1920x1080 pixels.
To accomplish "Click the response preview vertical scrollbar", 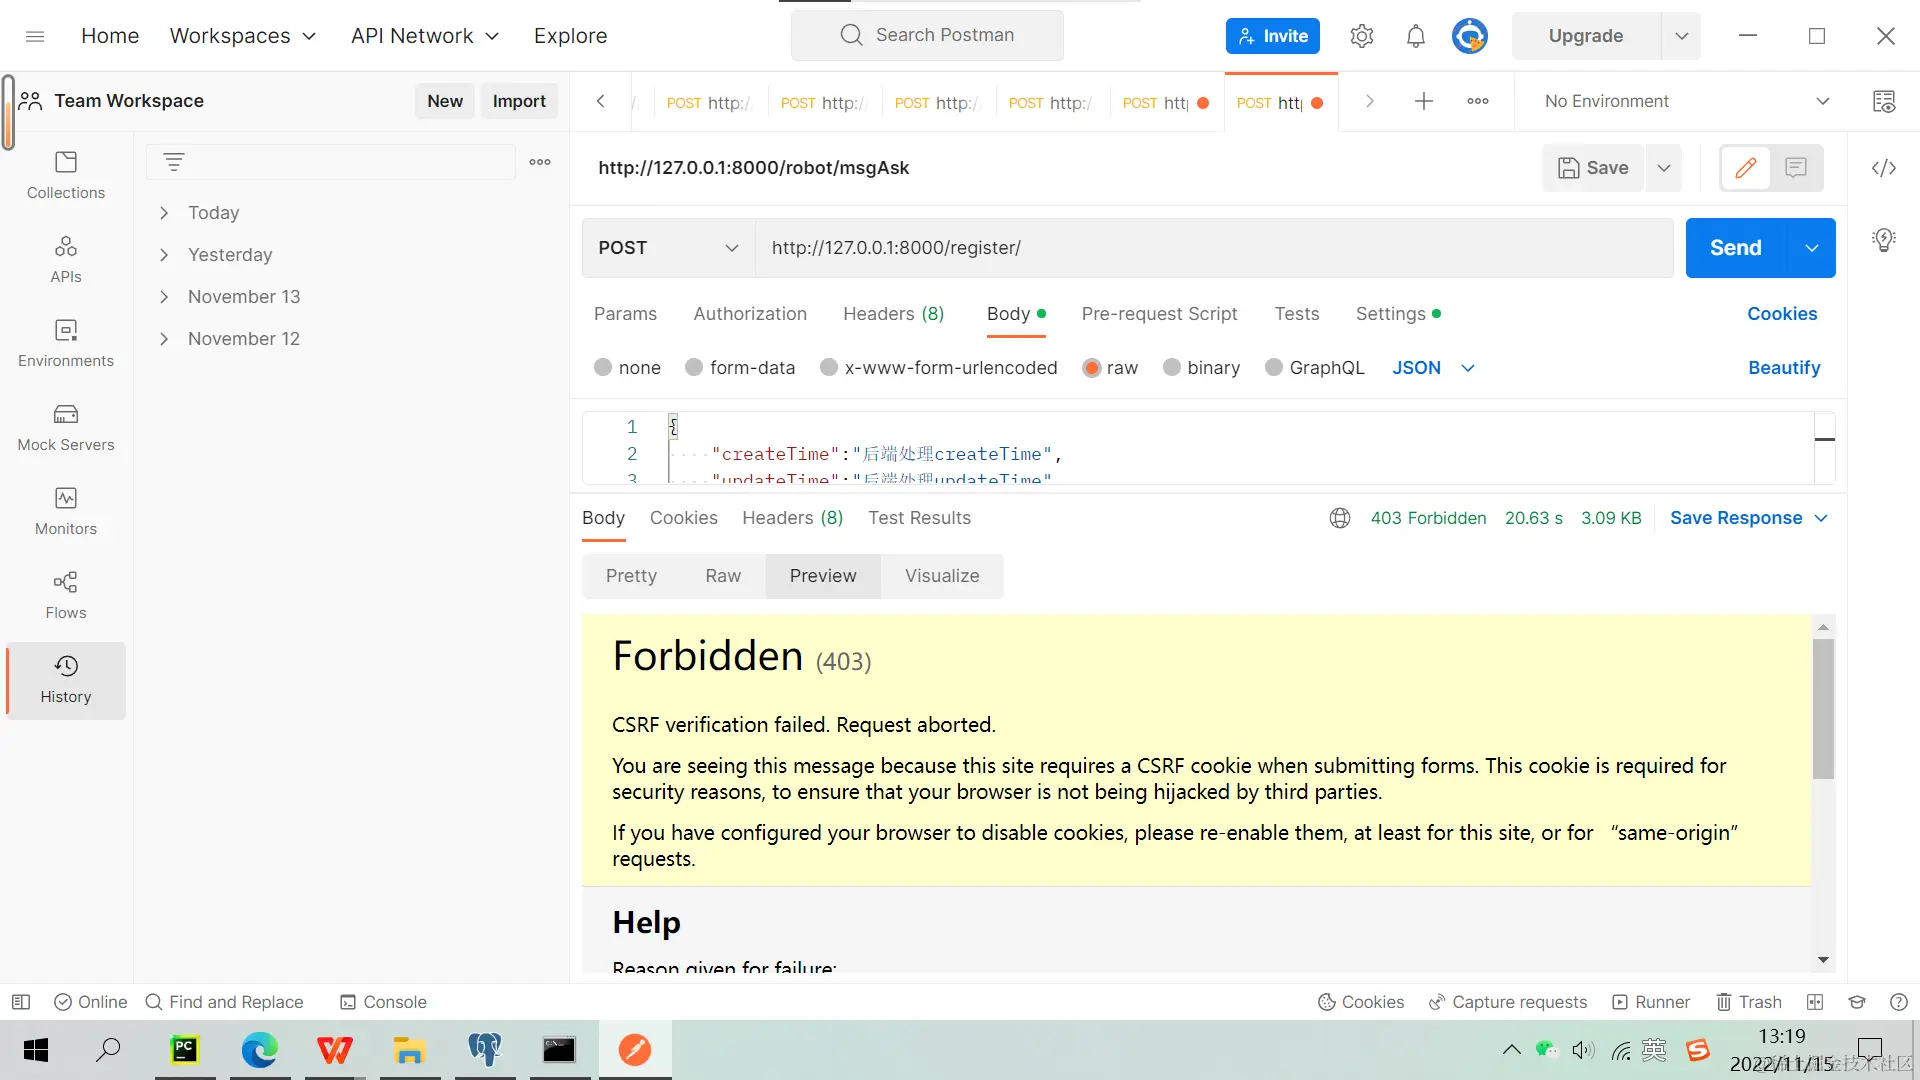I will (x=1823, y=708).
